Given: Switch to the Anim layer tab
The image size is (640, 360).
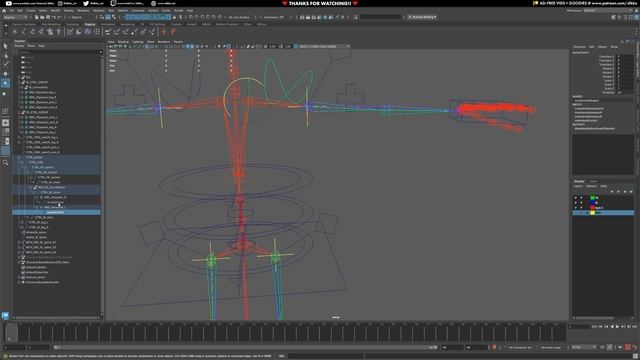Looking at the screenshot, I should 593,181.
